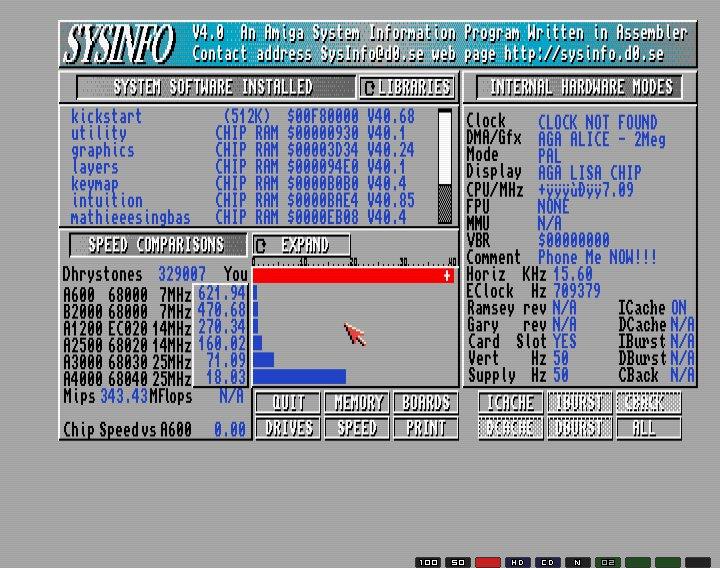This screenshot has height=568, width=720.
Task: Click the emulator status bar '100' indicator
Action: 428,562
